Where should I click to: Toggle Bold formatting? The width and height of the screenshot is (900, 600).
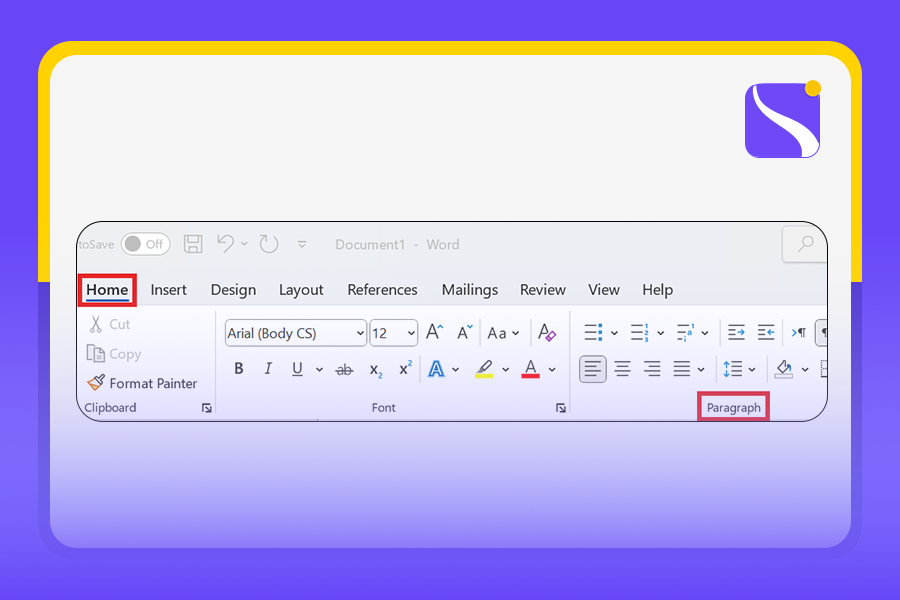click(x=239, y=369)
